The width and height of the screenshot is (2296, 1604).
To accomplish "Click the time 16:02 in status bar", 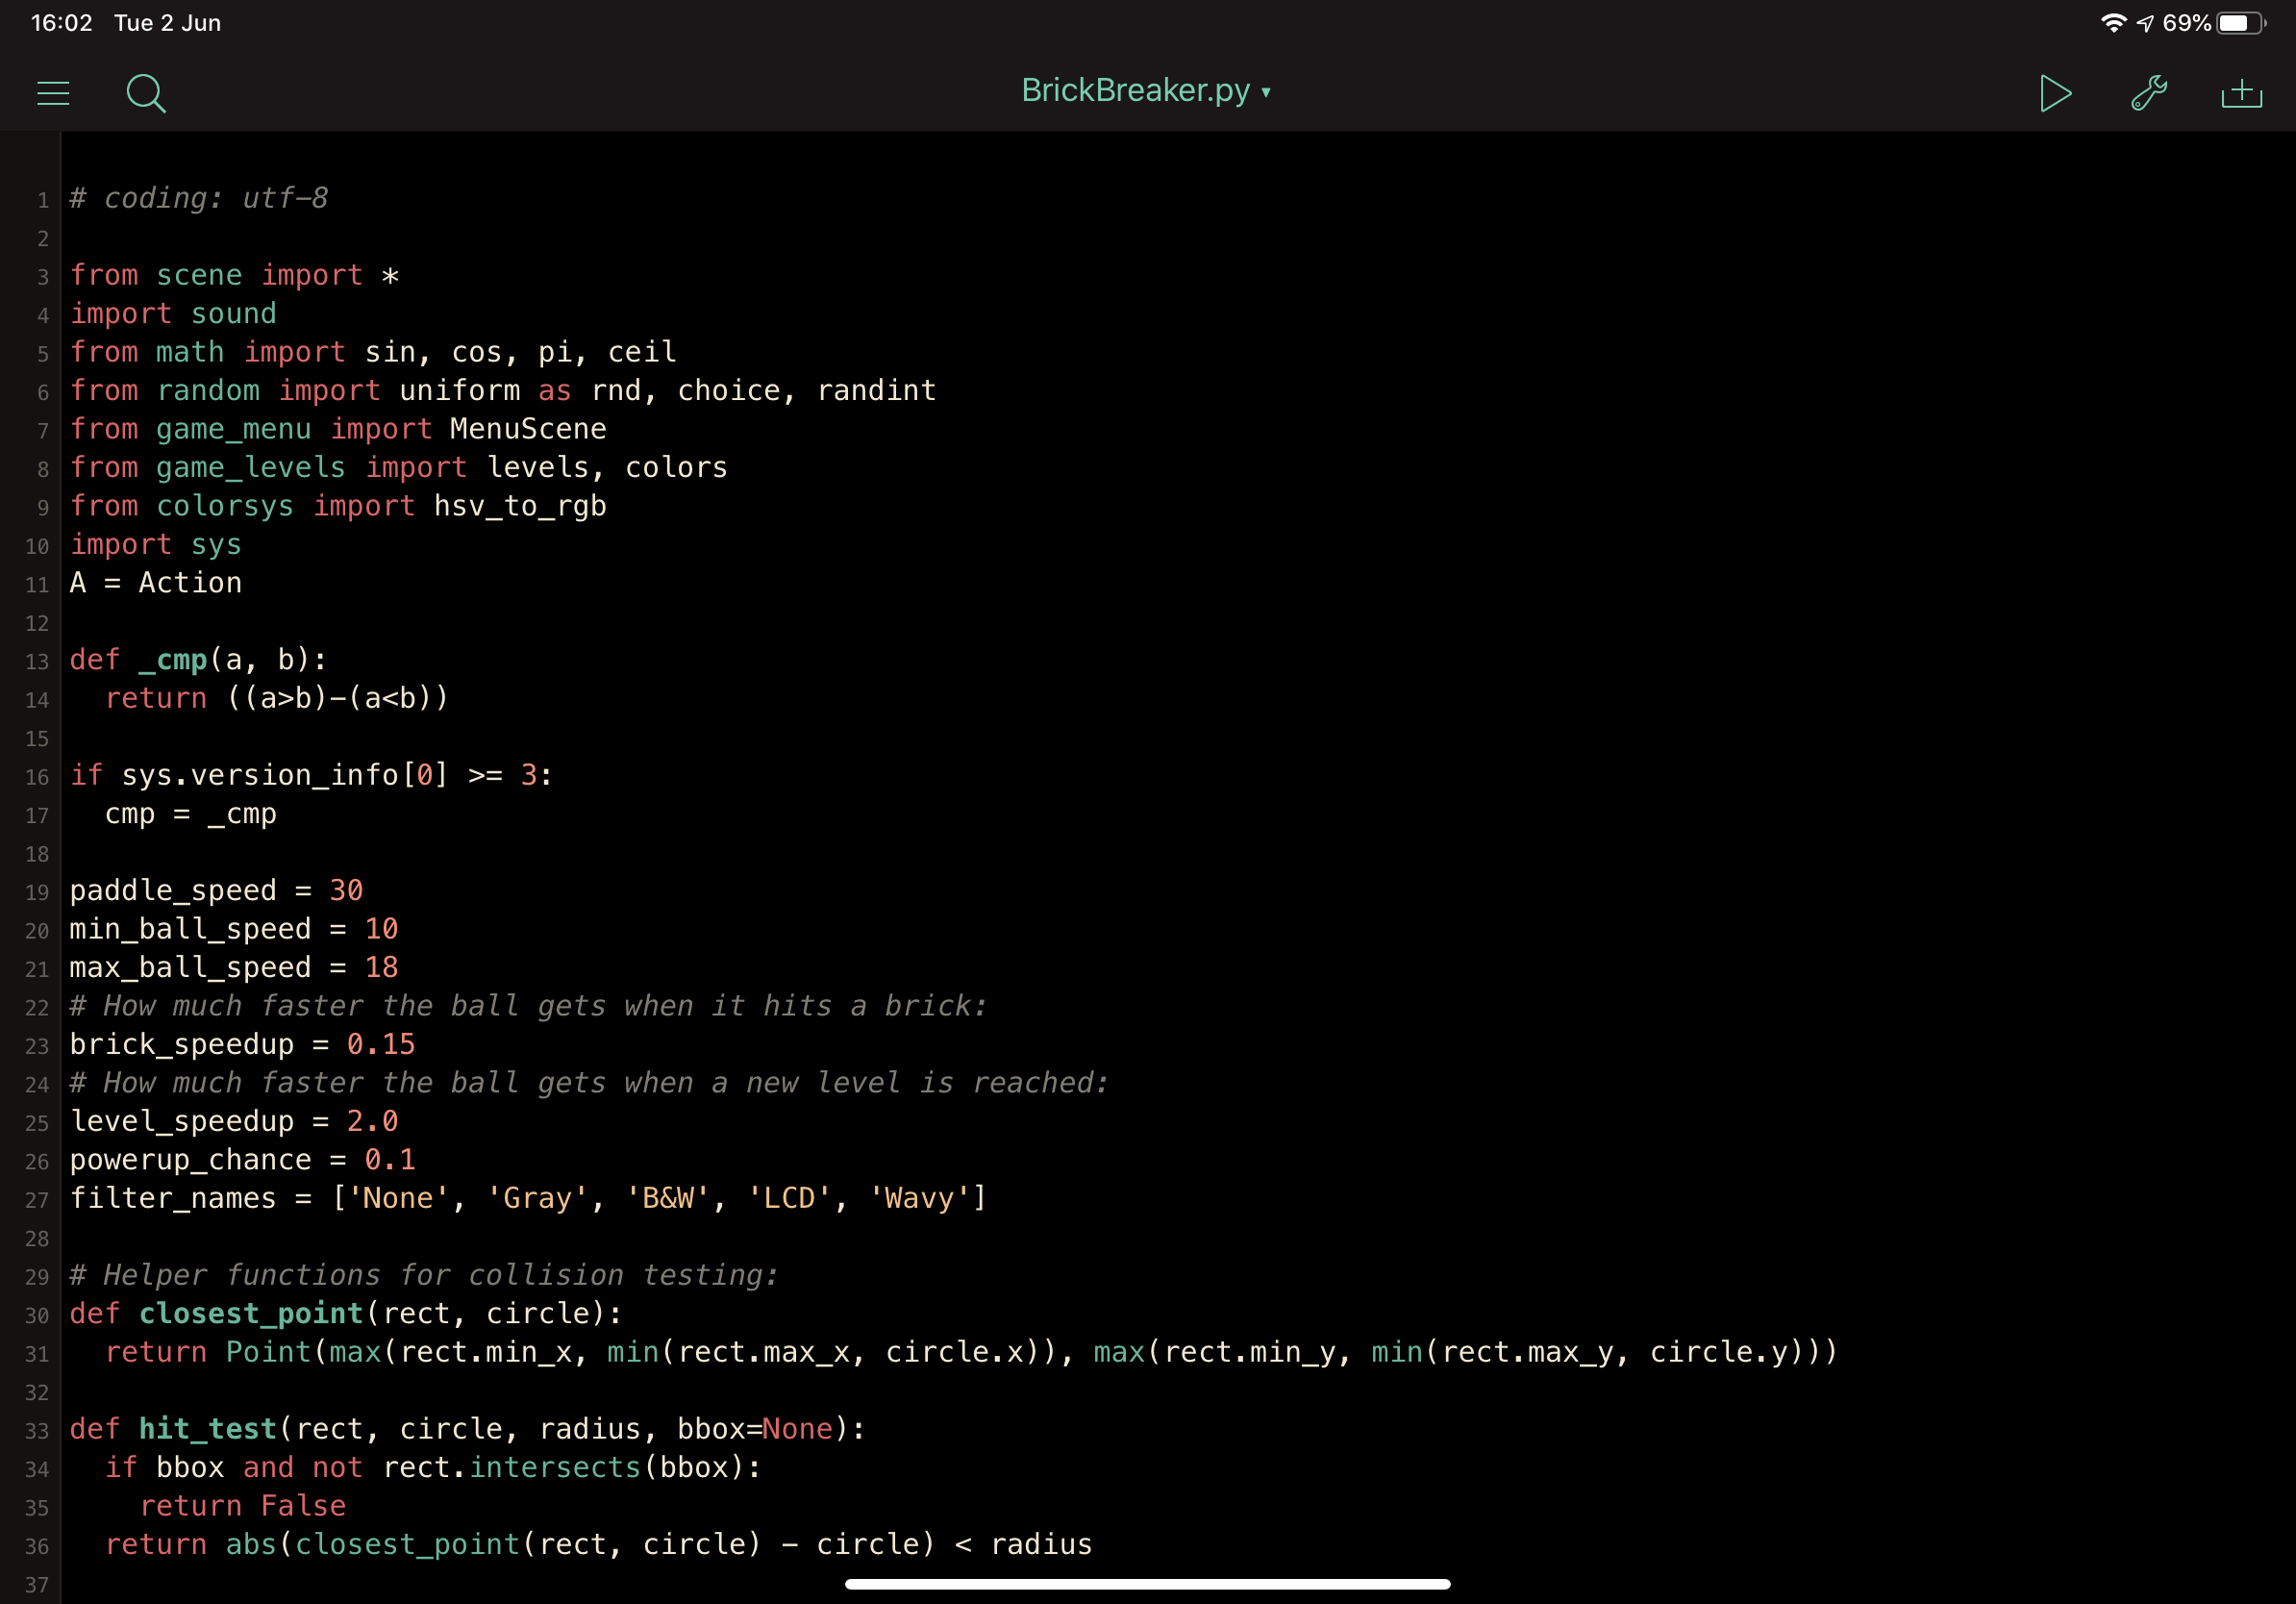I will (61, 23).
